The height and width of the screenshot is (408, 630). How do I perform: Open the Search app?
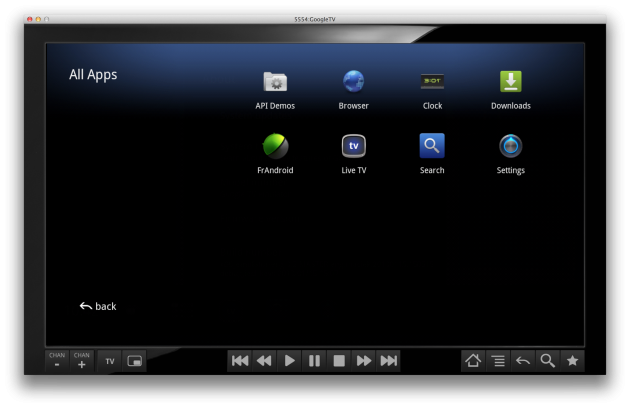coord(432,154)
